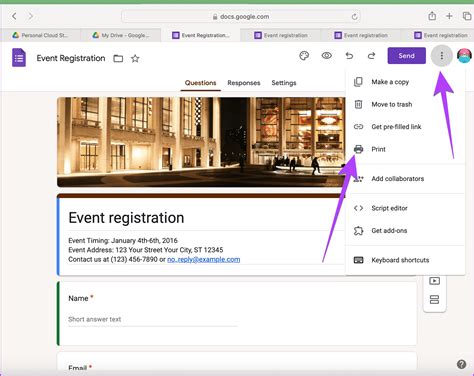Click the keyboard icon in menu

358,260
